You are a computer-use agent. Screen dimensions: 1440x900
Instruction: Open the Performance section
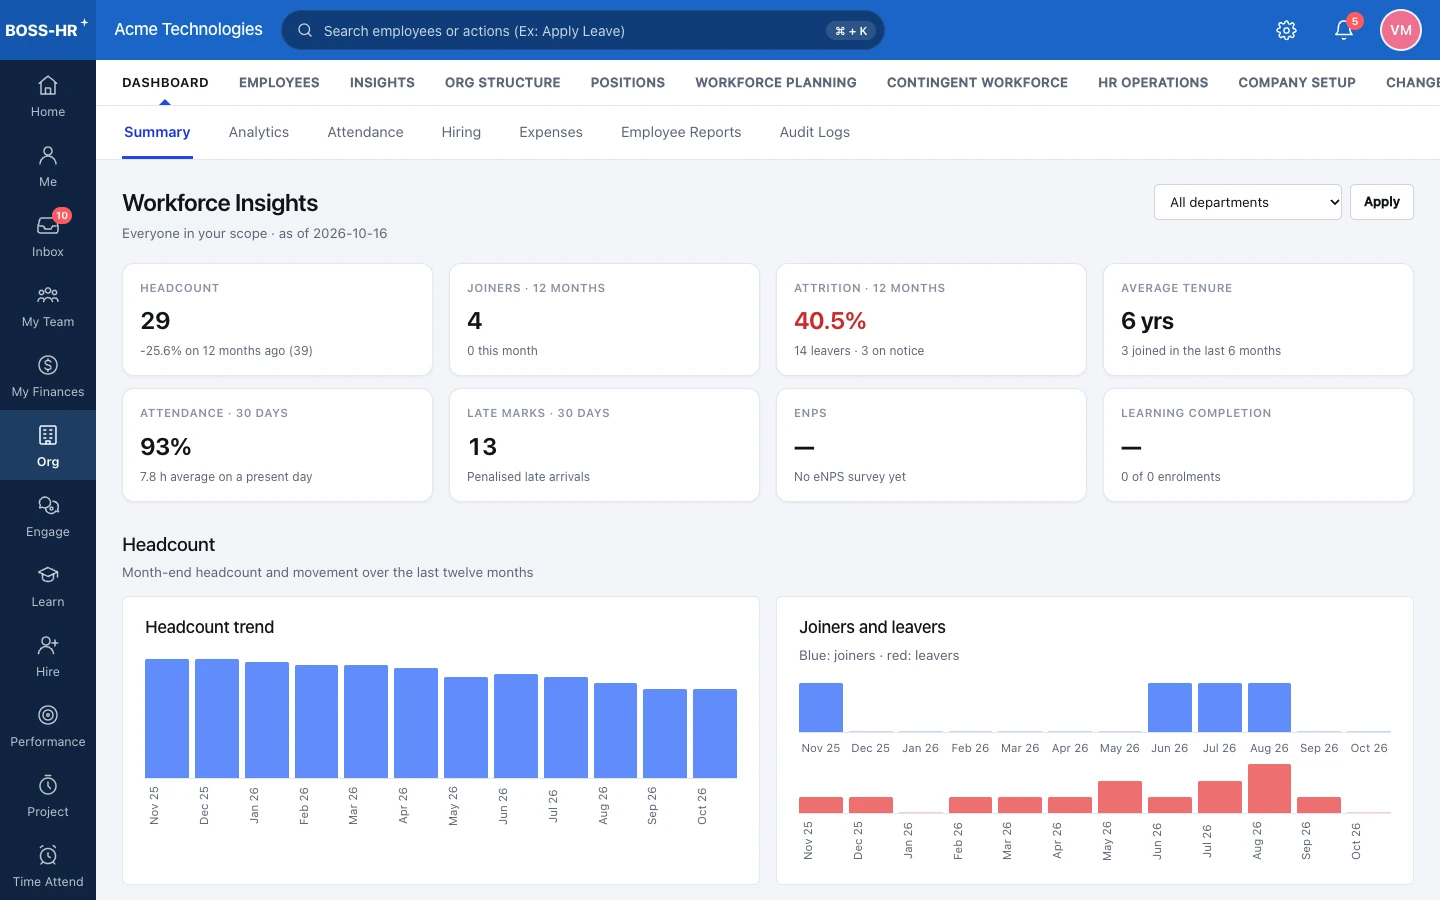(x=48, y=727)
